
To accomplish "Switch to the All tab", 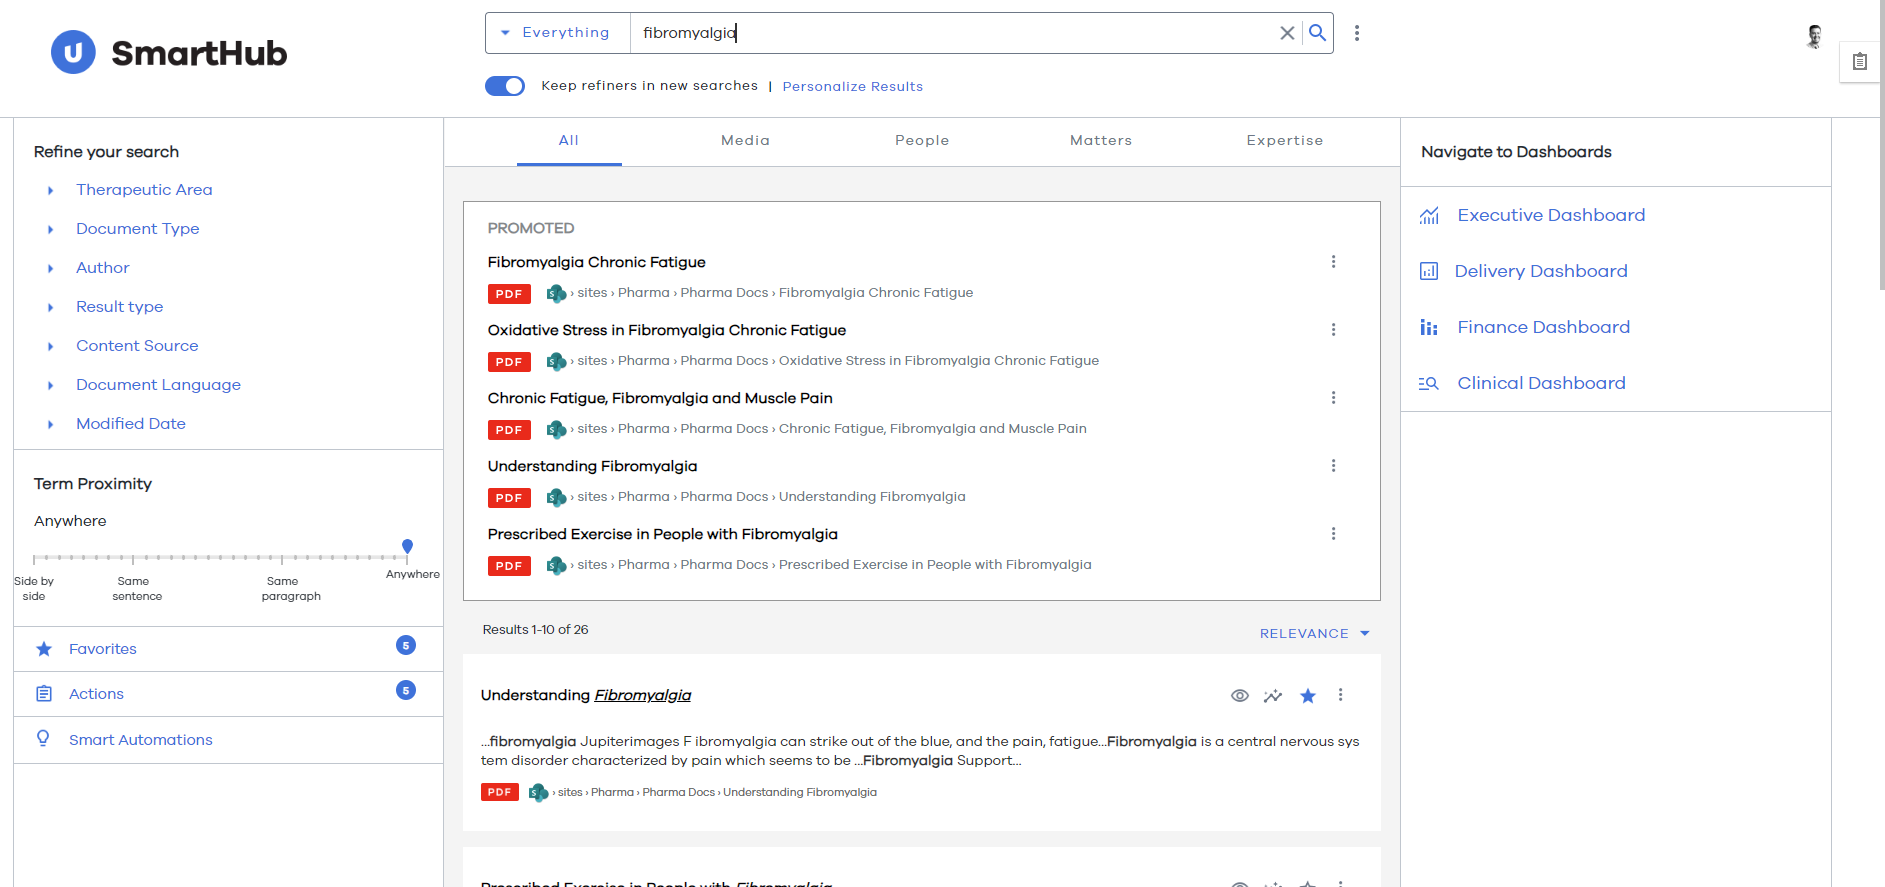I will pos(569,141).
